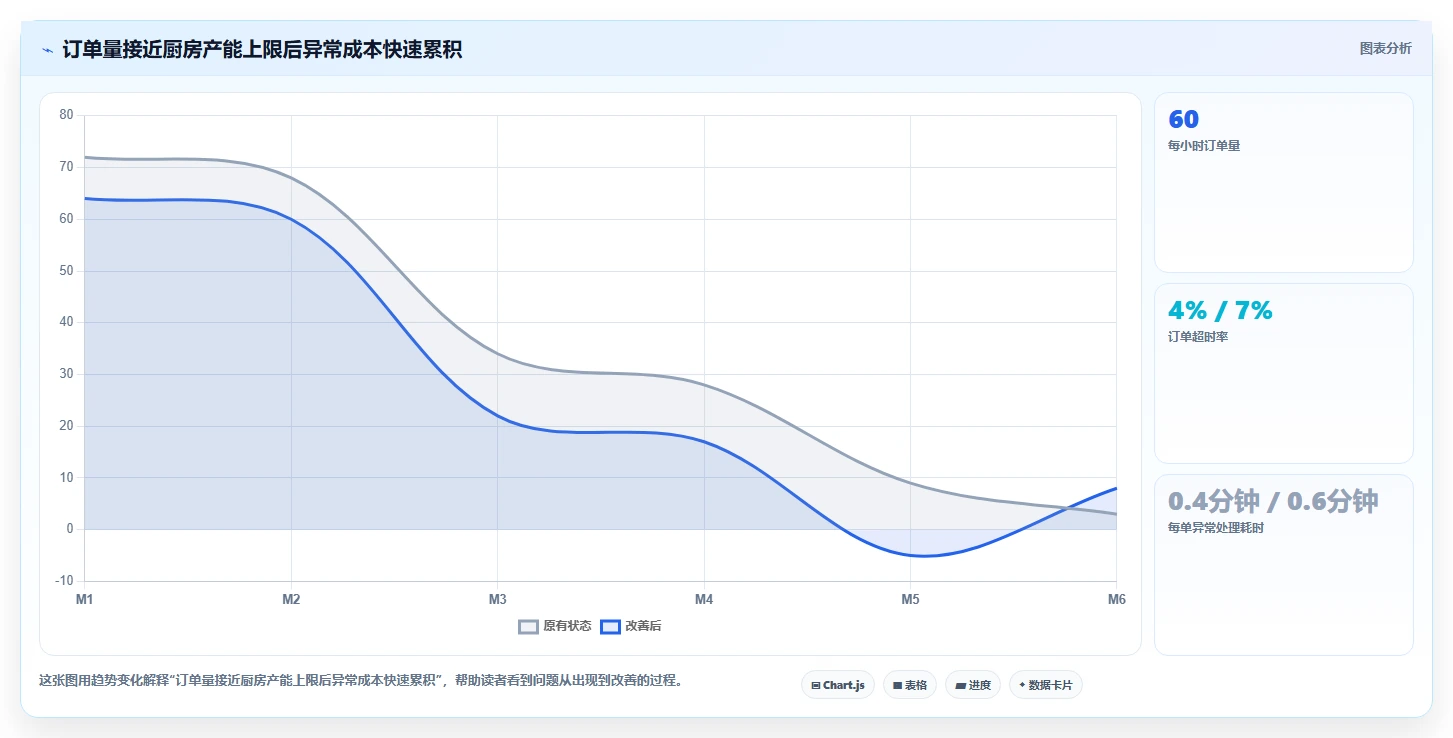The image size is (1453, 738).
Task: Click the M2 x-axis label
Action: tap(291, 600)
